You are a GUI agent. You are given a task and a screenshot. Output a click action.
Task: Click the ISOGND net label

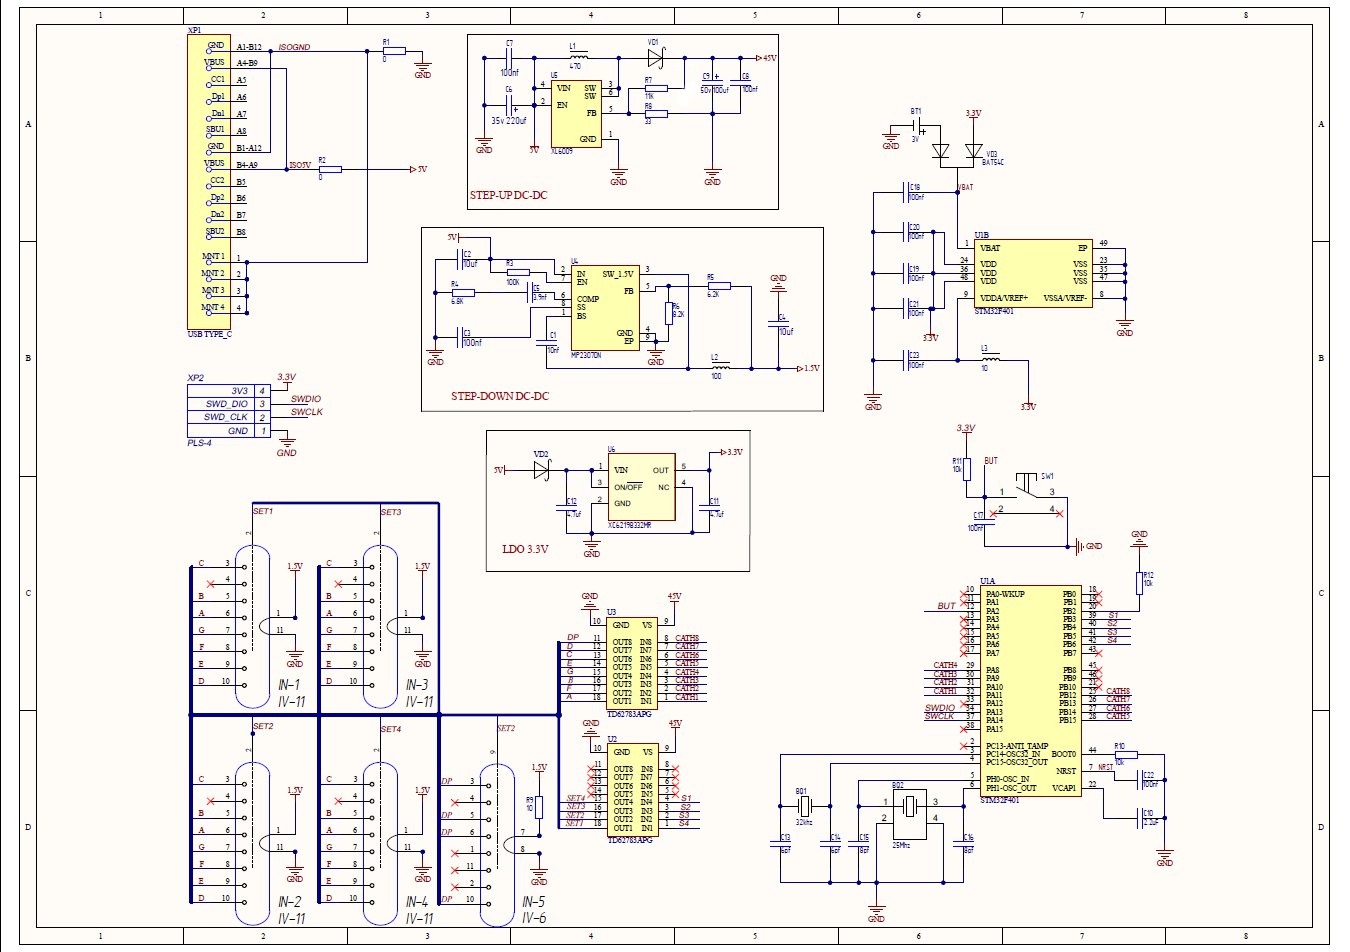pos(294,47)
